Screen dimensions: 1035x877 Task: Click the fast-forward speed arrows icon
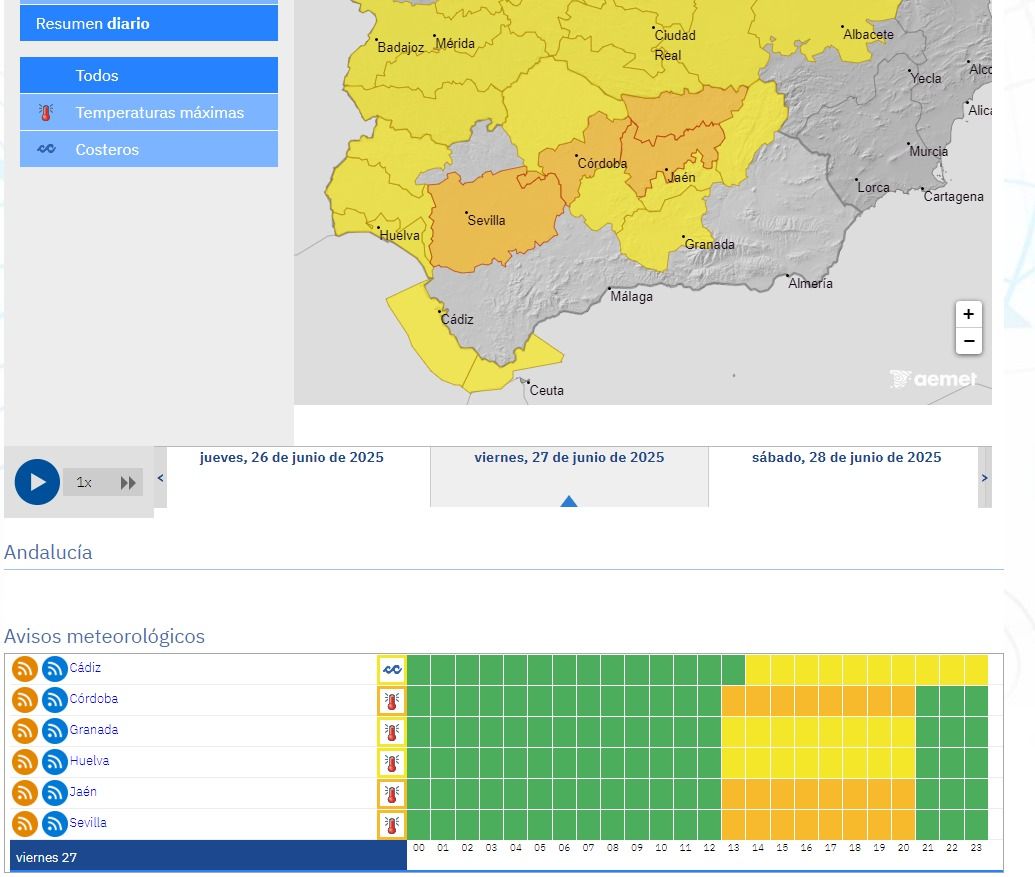click(x=128, y=483)
